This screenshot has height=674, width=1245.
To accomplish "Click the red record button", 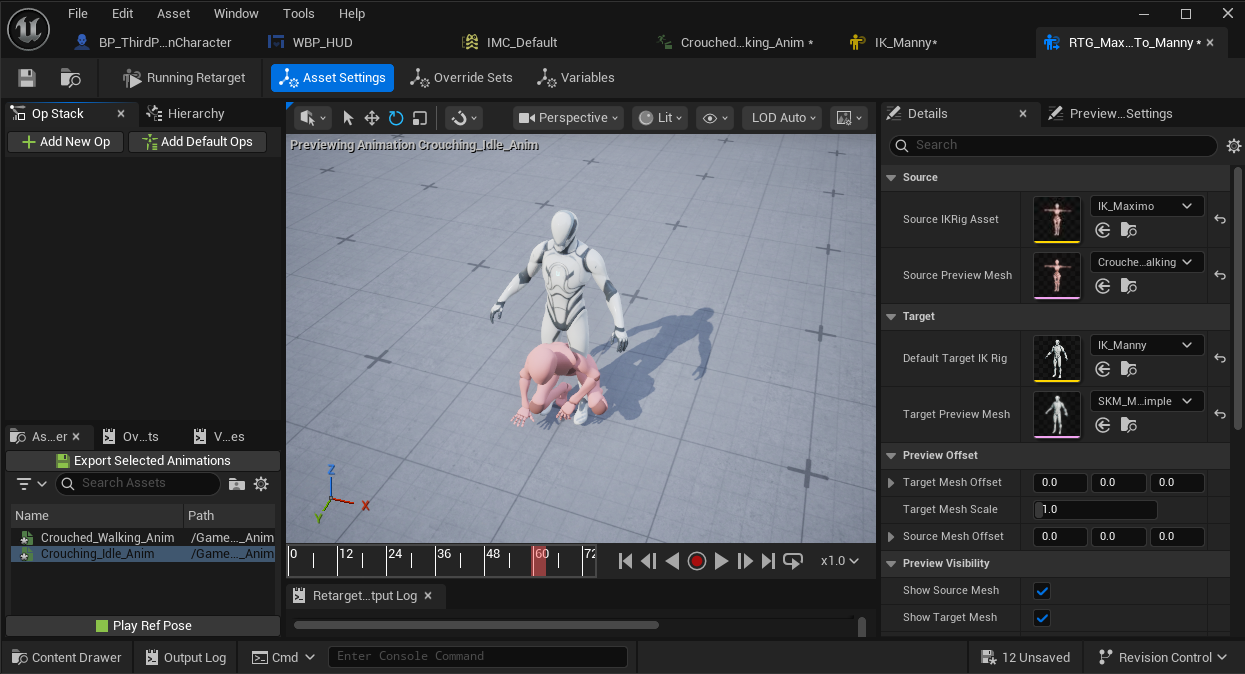I will click(x=697, y=561).
